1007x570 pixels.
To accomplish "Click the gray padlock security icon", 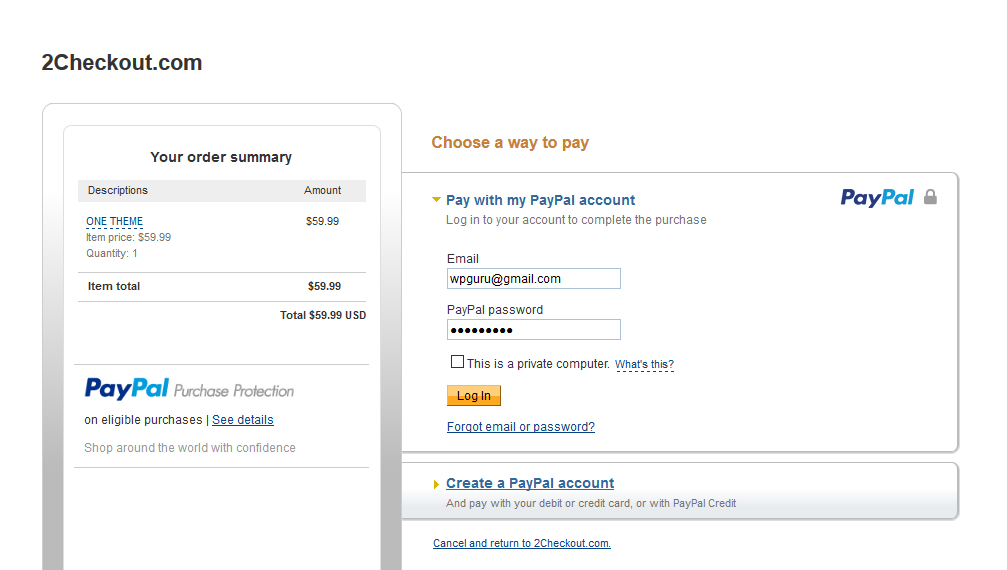I will pyautogui.click(x=930, y=197).
